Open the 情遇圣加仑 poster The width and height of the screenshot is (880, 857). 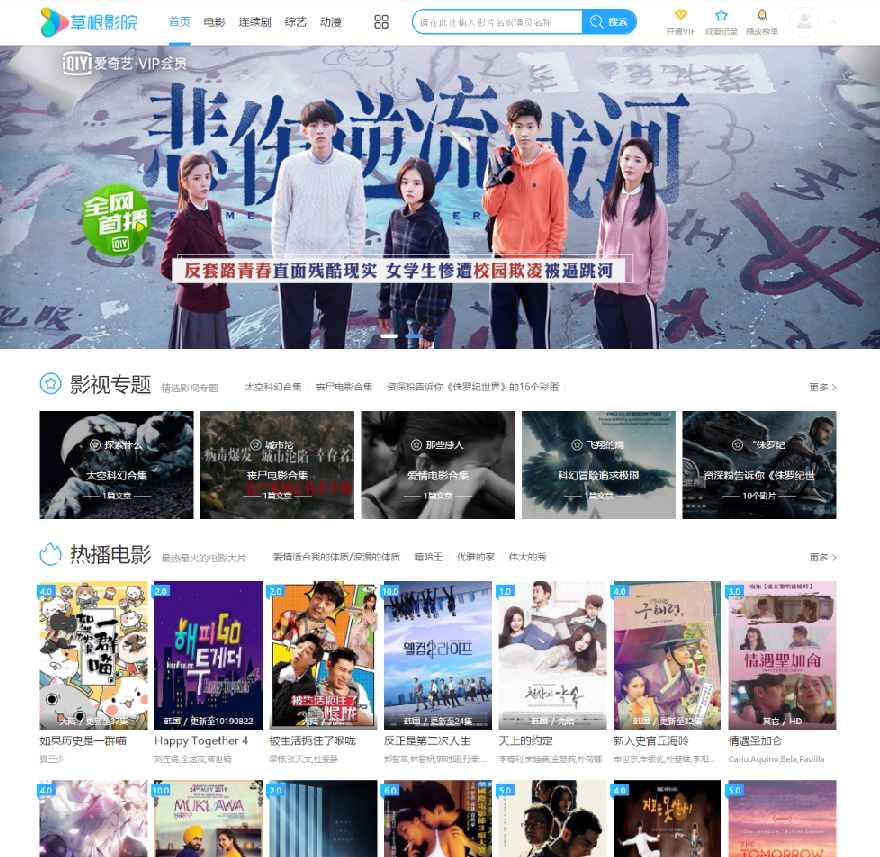[x=782, y=656]
